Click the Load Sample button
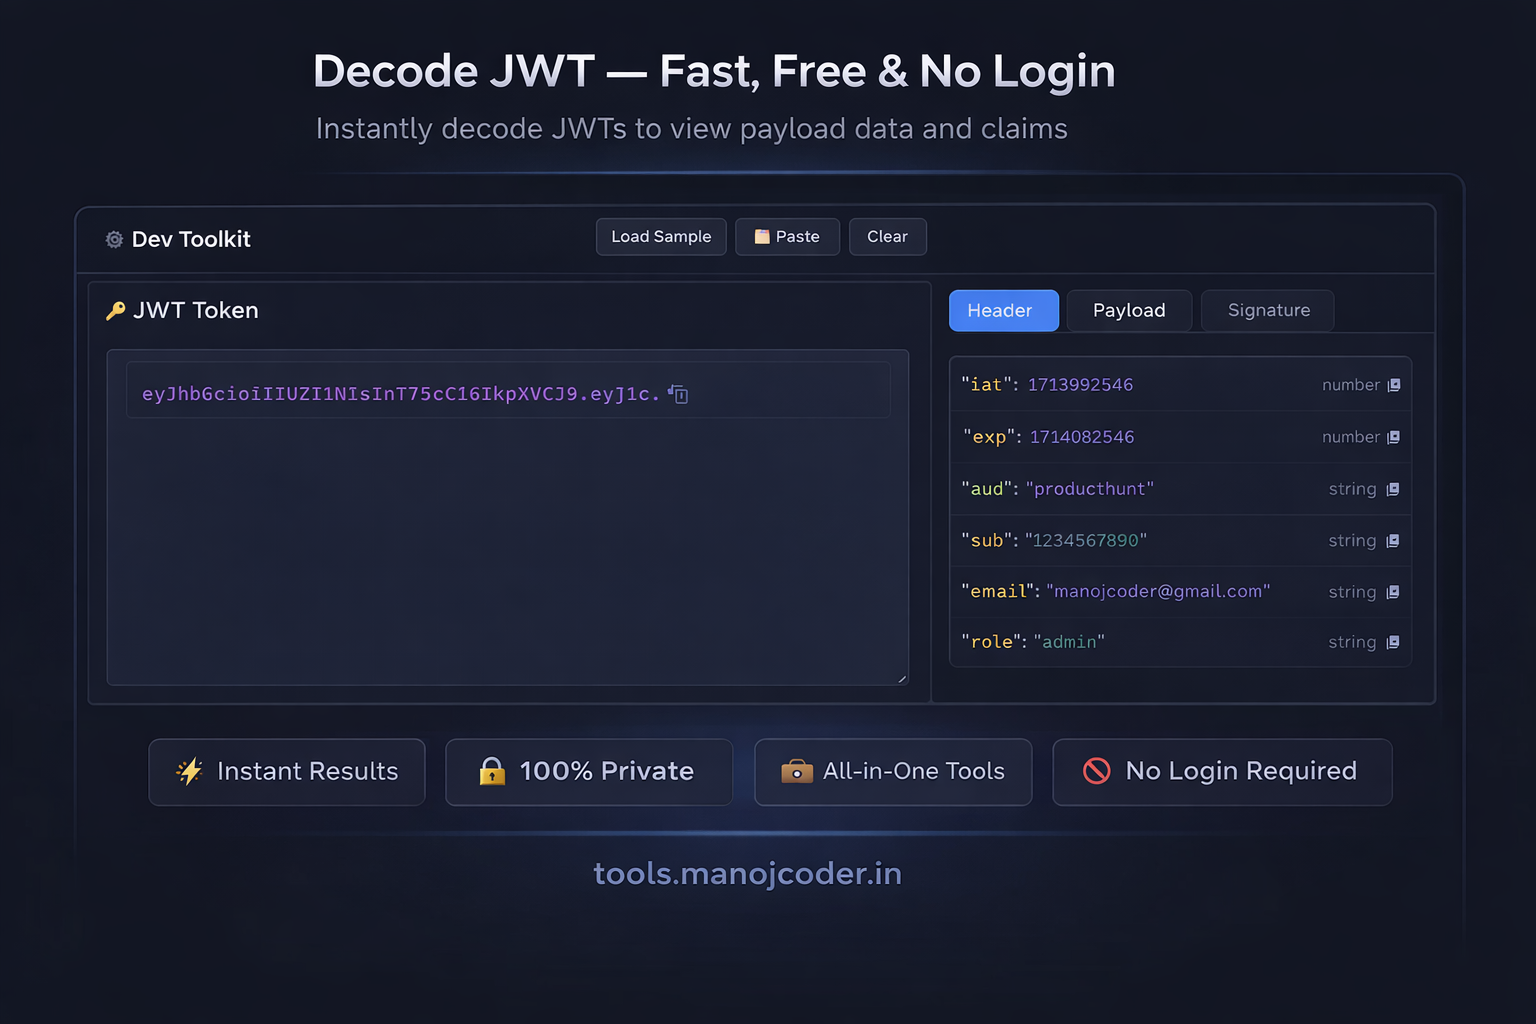Image resolution: width=1536 pixels, height=1024 pixels. 660,236
